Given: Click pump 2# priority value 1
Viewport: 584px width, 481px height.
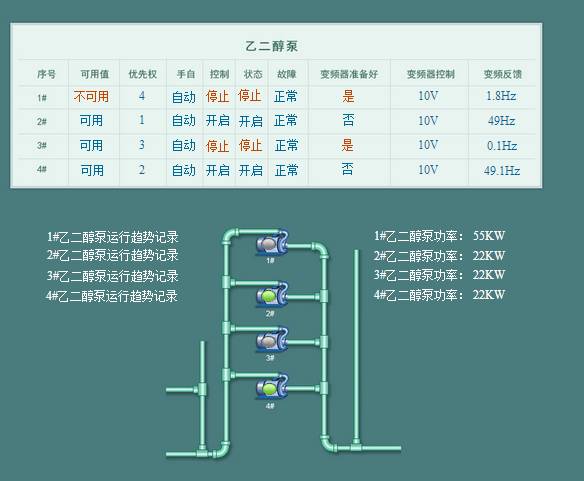Looking at the screenshot, I should pyautogui.click(x=142, y=120).
